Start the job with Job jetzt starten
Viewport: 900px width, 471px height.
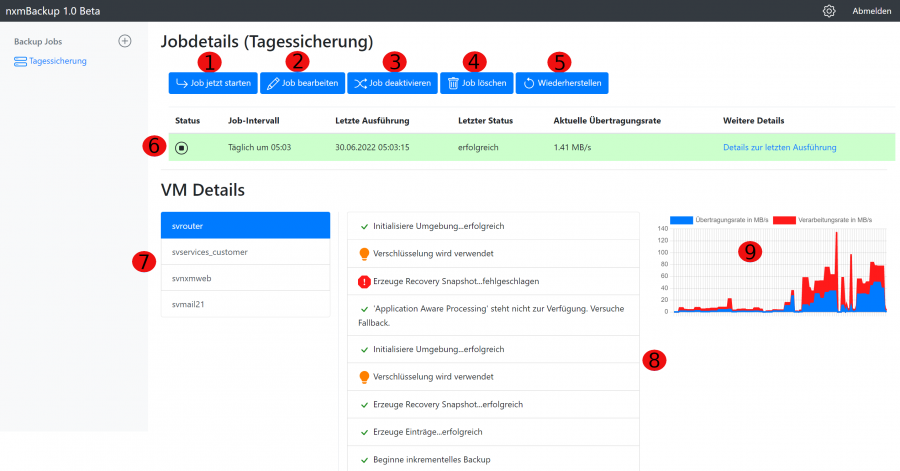point(212,83)
